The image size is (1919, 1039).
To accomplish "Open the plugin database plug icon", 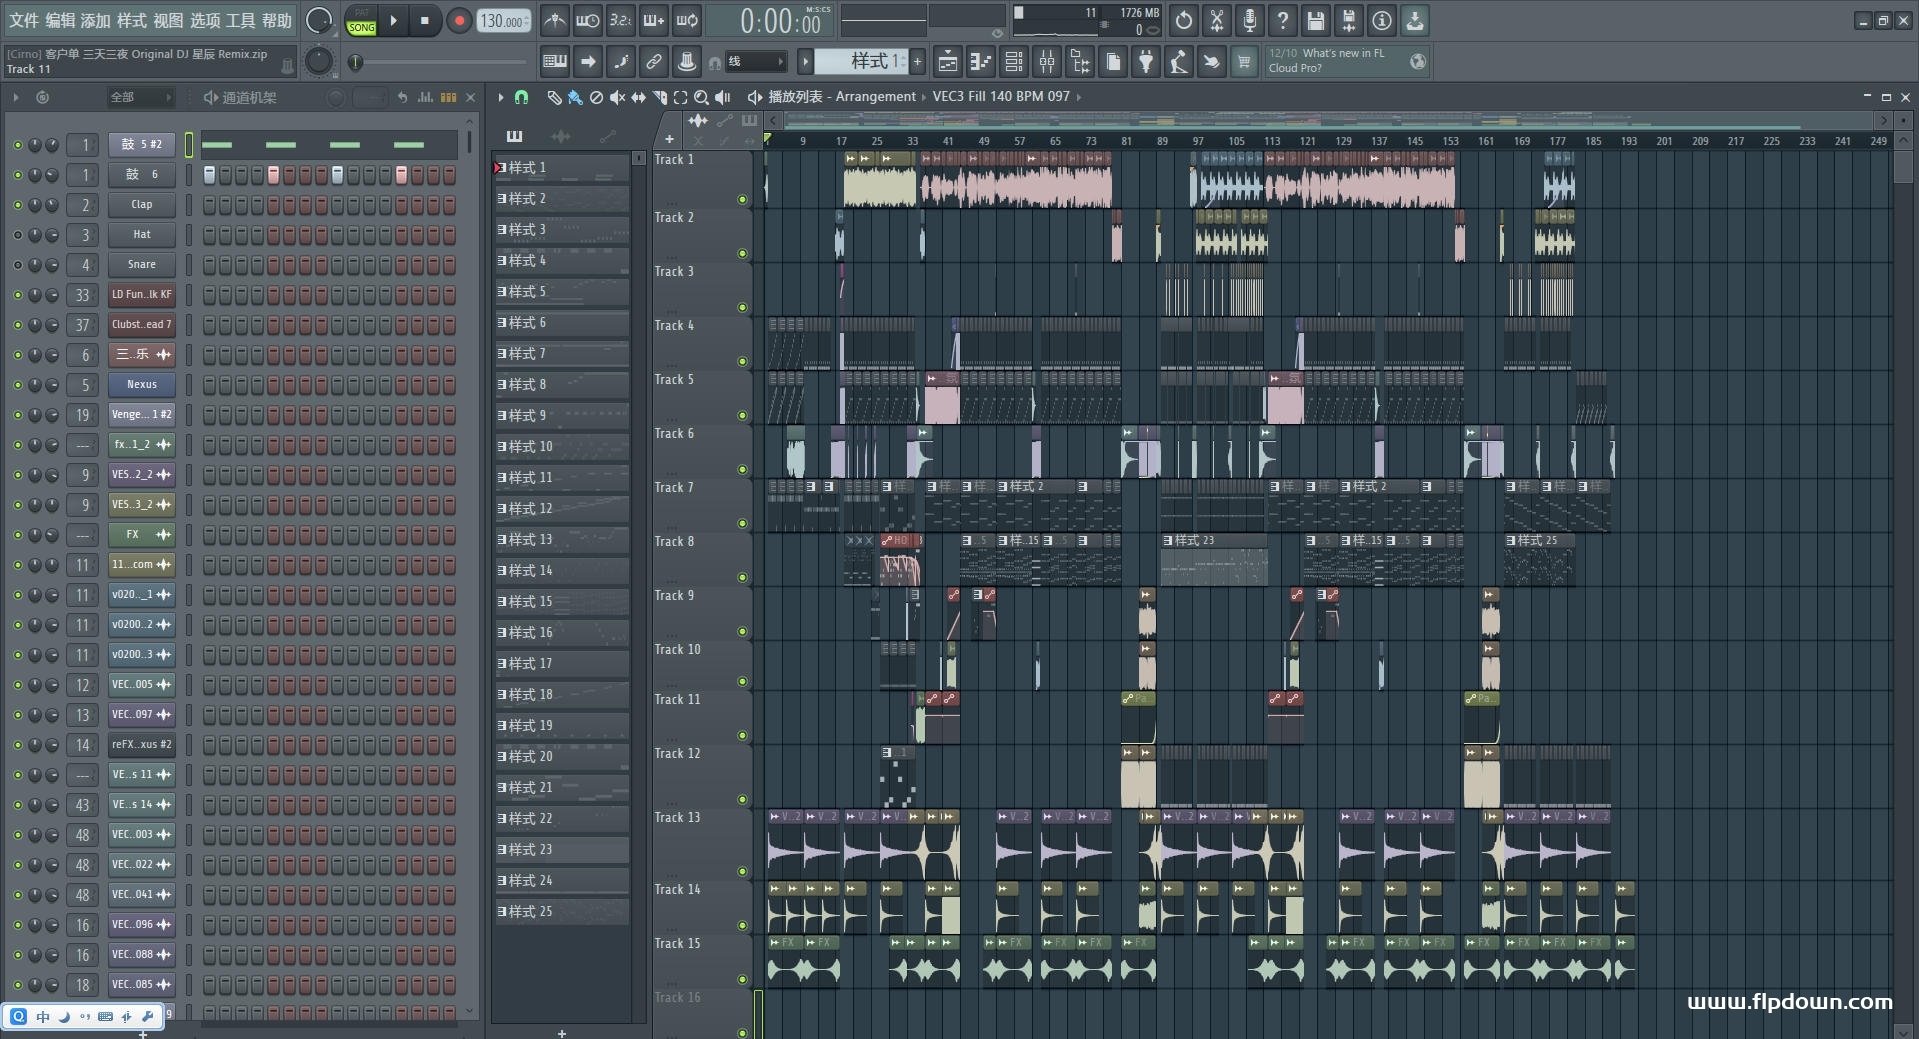I will pyautogui.click(x=1146, y=62).
